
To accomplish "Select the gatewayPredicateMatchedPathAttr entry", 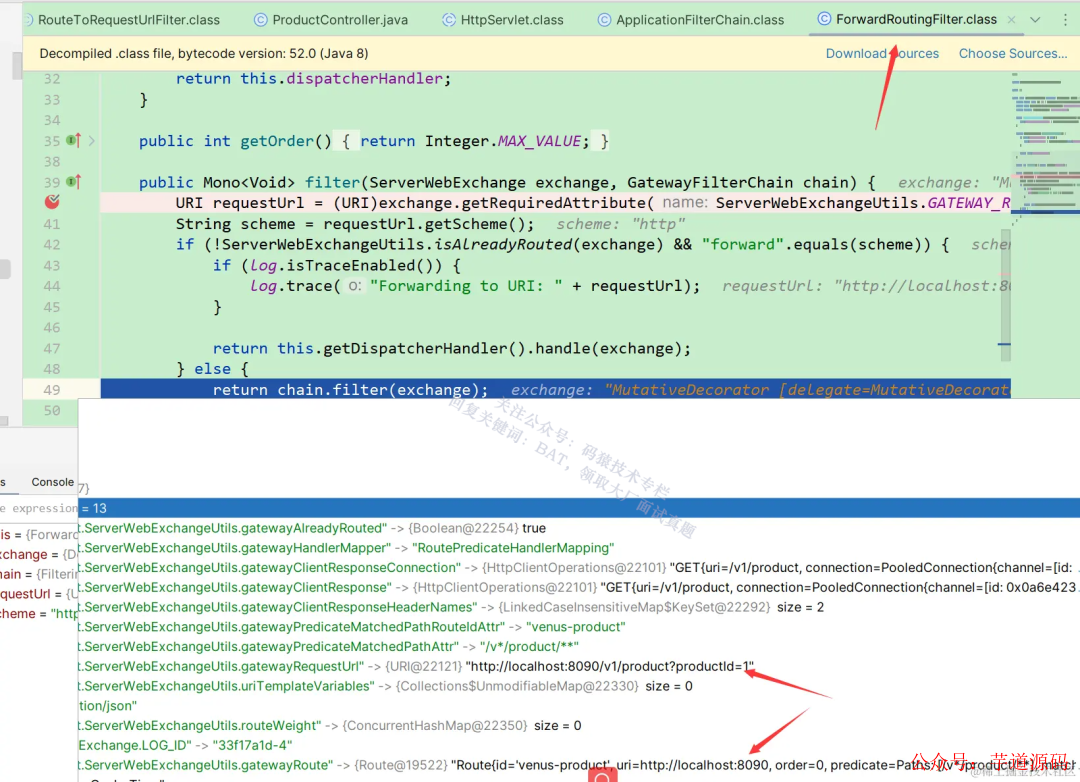I will point(329,646).
